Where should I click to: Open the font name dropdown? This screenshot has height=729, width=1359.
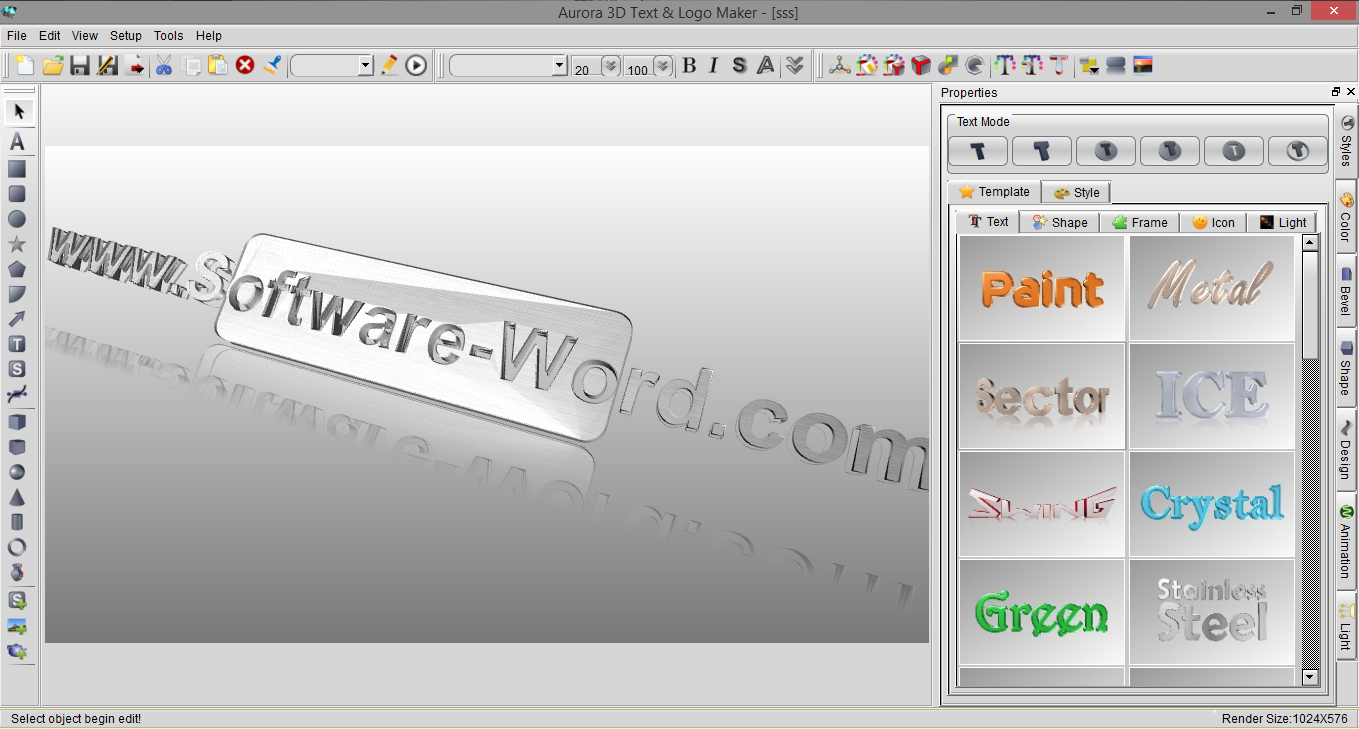[559, 66]
